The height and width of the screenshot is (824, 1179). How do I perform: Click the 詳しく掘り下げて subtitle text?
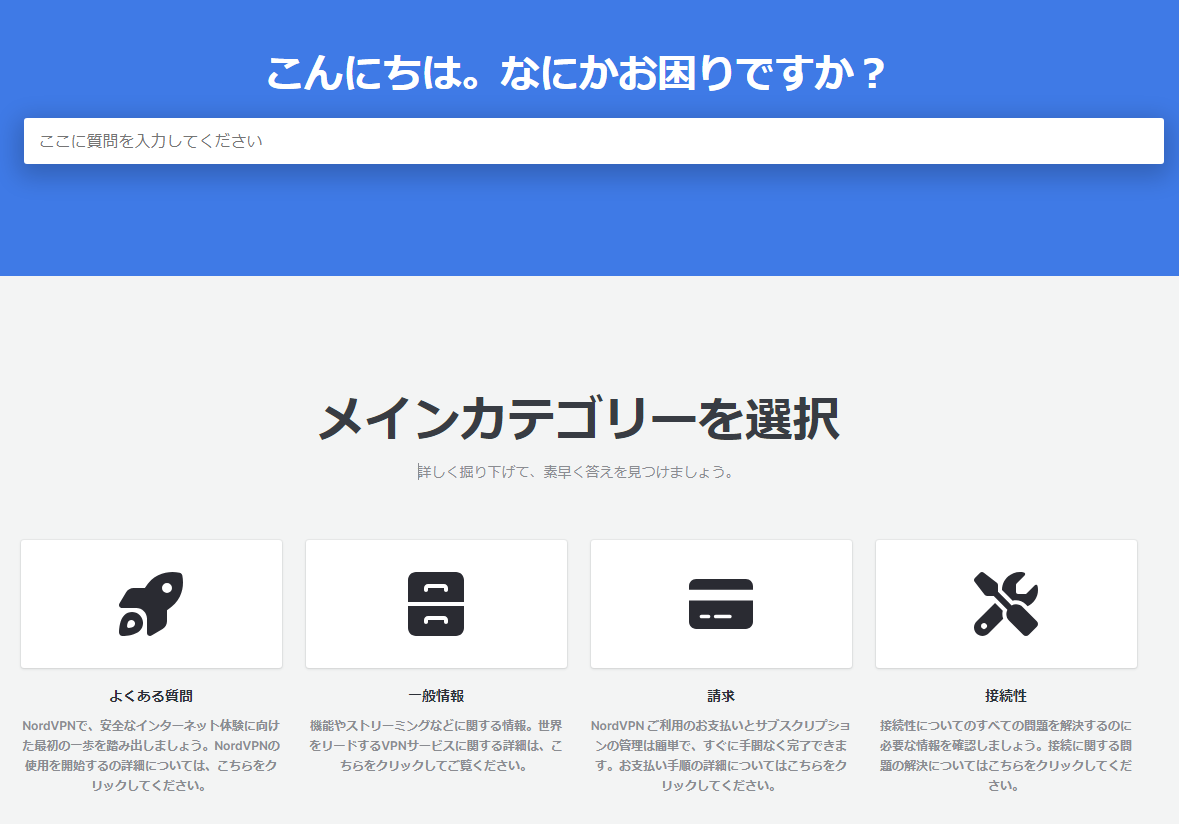click(x=576, y=472)
